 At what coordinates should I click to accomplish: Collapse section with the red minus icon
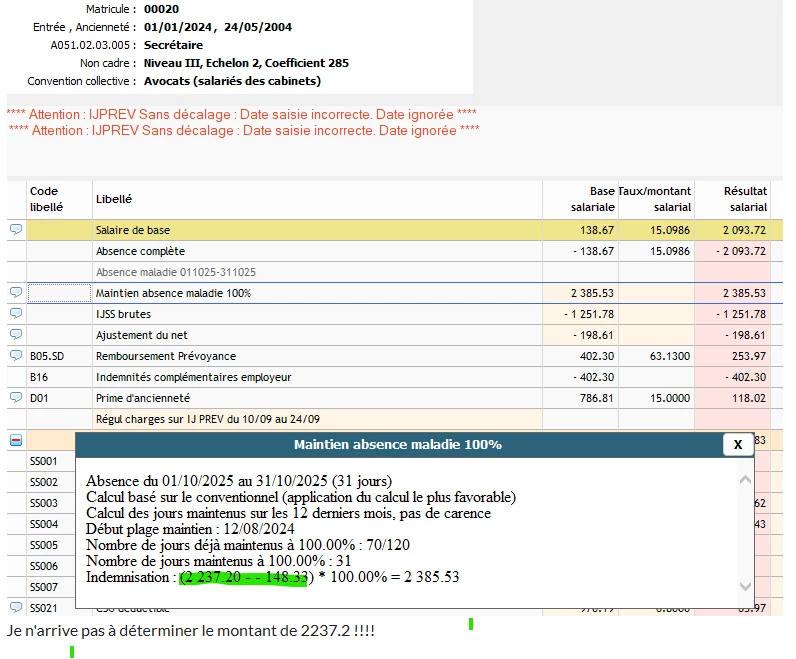pos(16,440)
